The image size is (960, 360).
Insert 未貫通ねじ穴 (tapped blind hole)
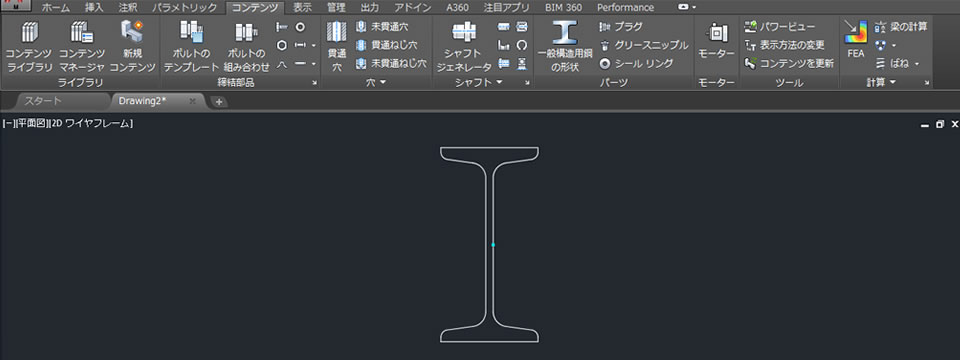tap(391, 63)
